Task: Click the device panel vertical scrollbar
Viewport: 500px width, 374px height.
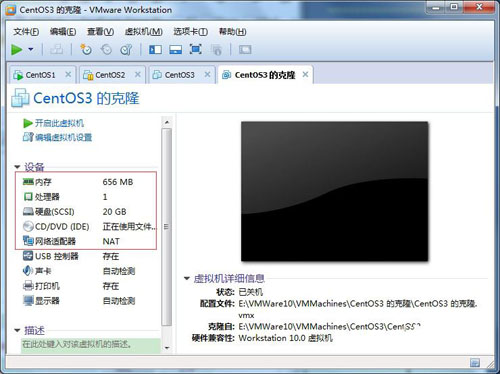Action: (167, 227)
